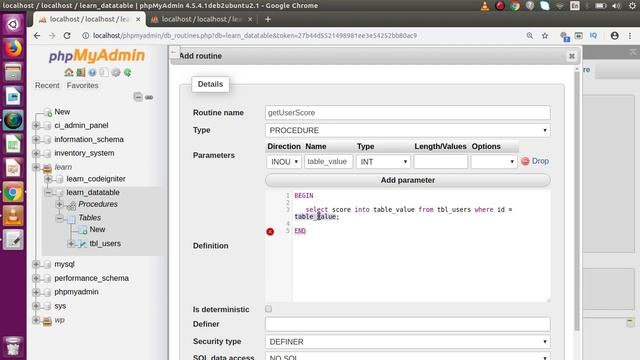Image resolution: width=640 pixels, height=360 pixels.
Task: Expand the mysql database node
Action: click(36, 264)
